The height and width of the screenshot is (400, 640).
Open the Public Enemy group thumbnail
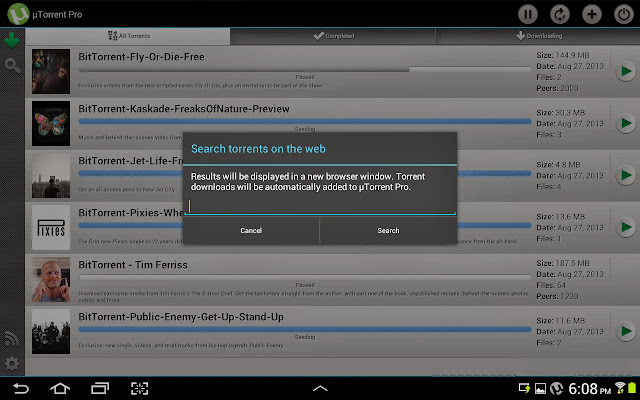pyautogui.click(x=51, y=331)
